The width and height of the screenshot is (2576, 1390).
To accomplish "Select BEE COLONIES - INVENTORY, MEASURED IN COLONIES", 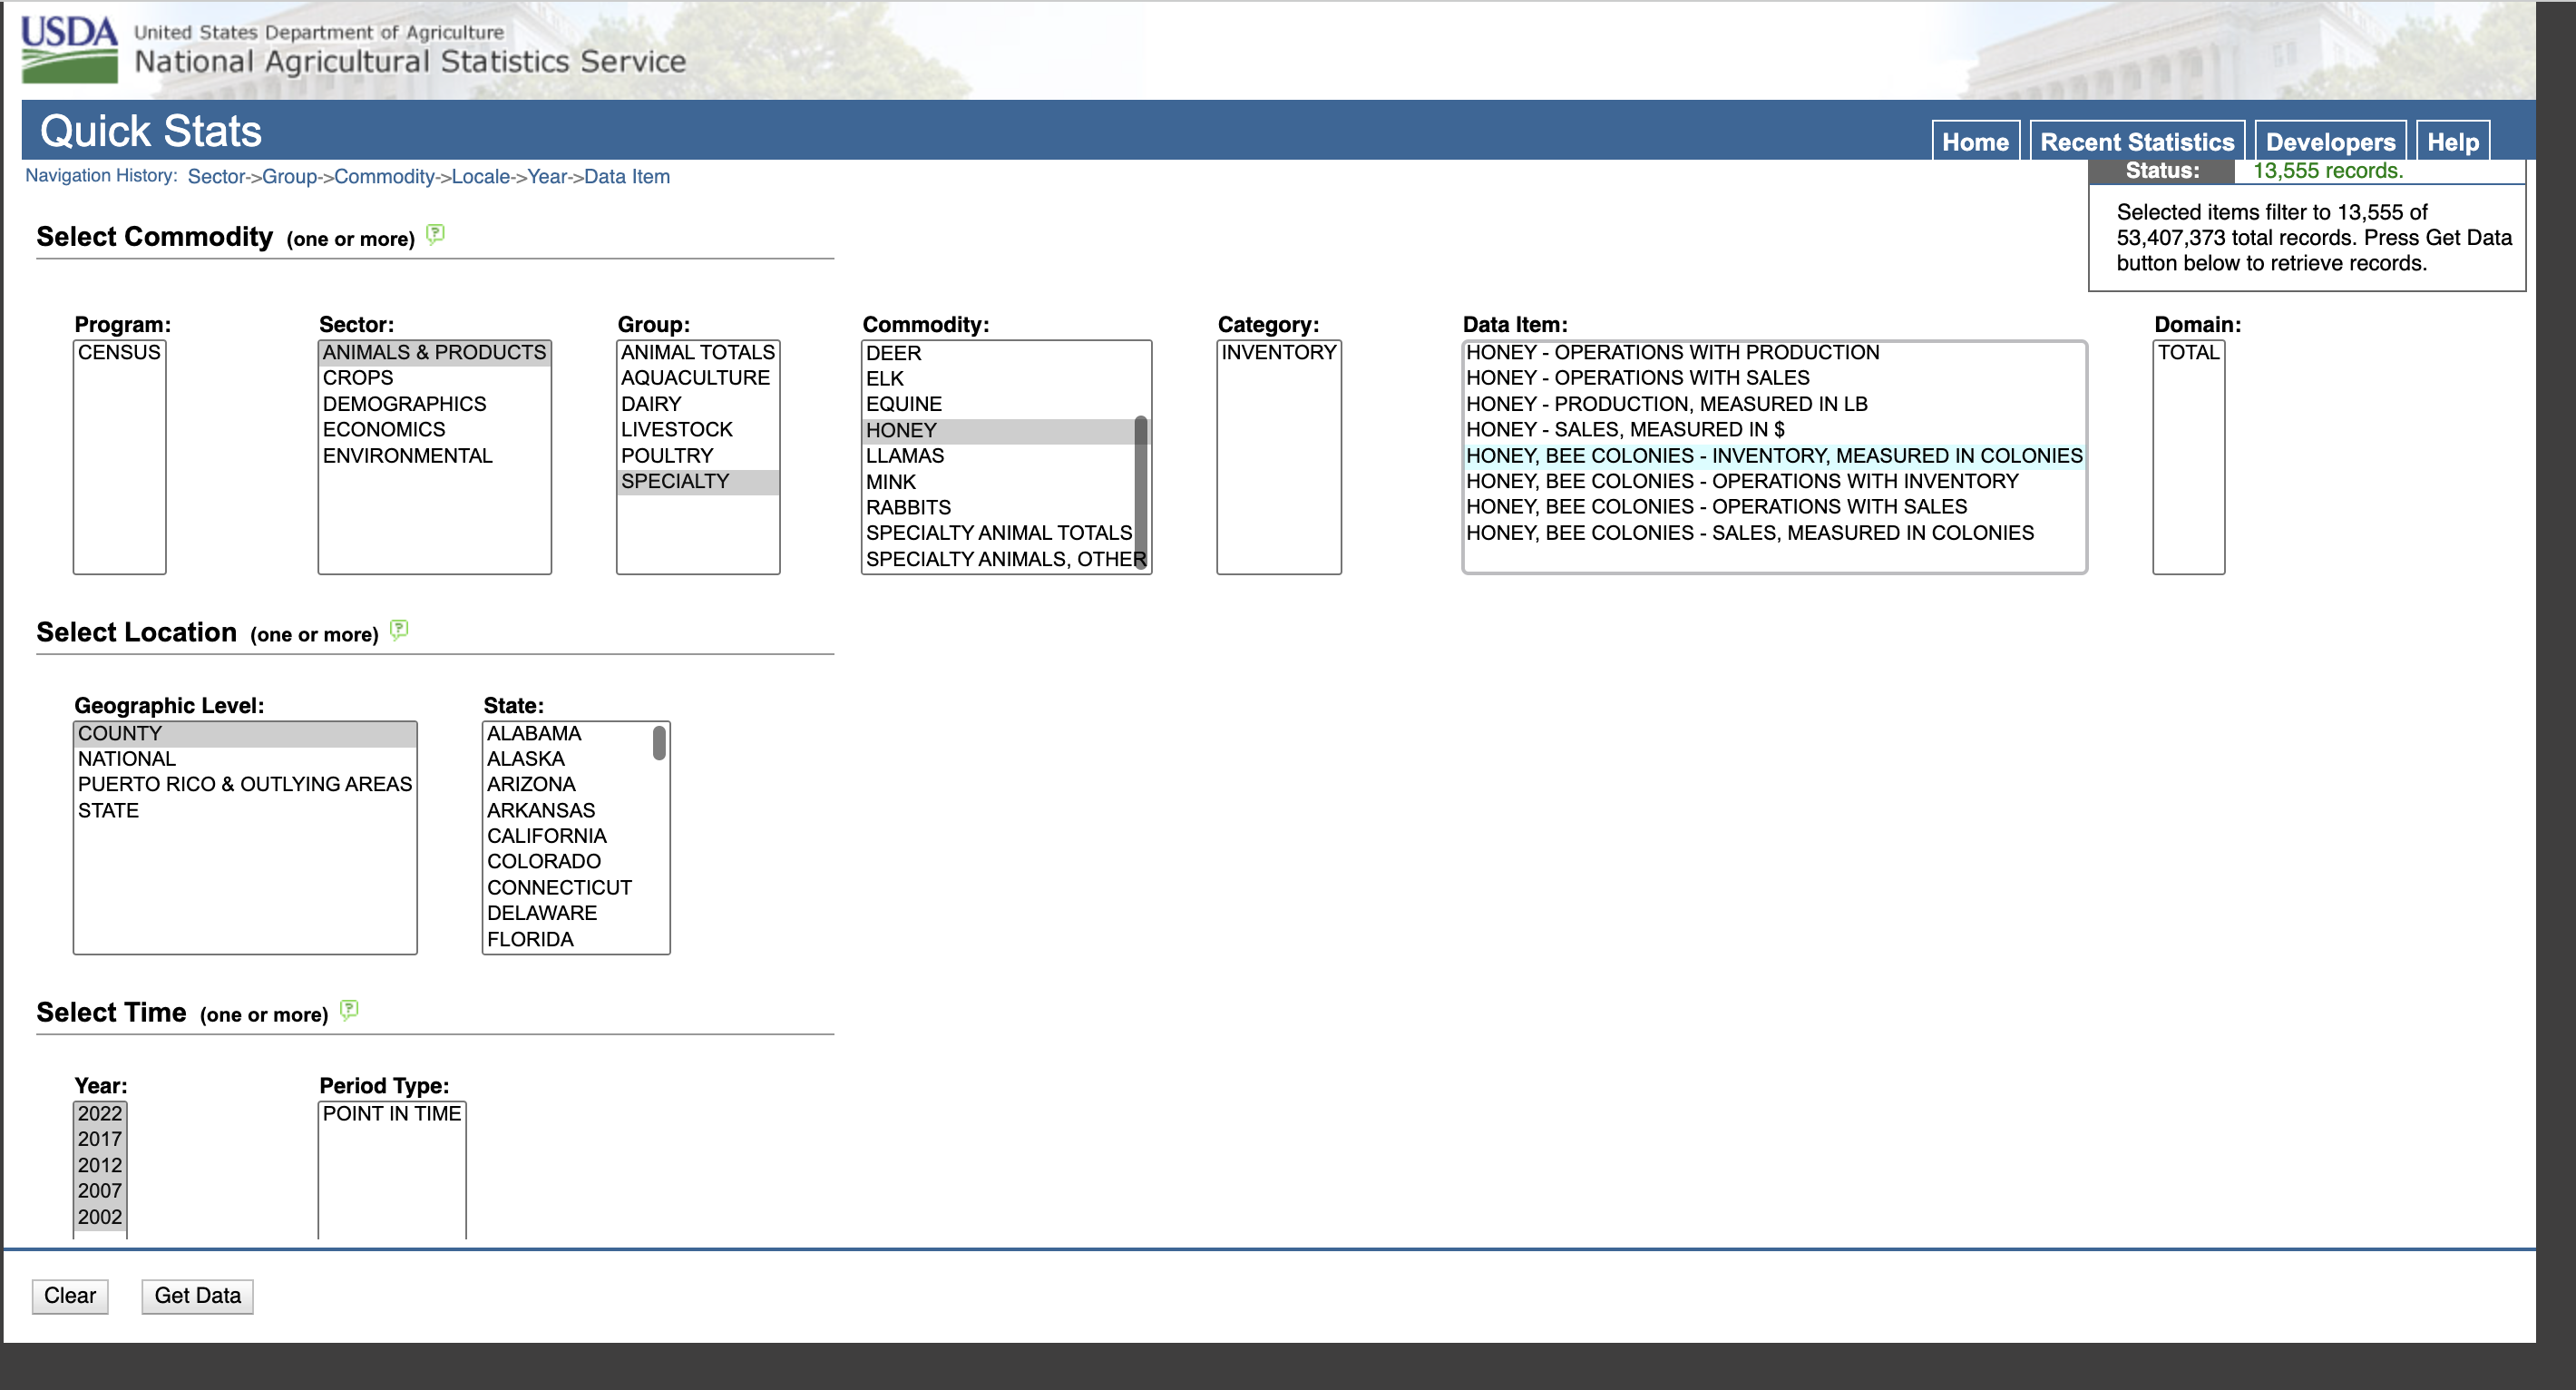I will (x=1774, y=456).
